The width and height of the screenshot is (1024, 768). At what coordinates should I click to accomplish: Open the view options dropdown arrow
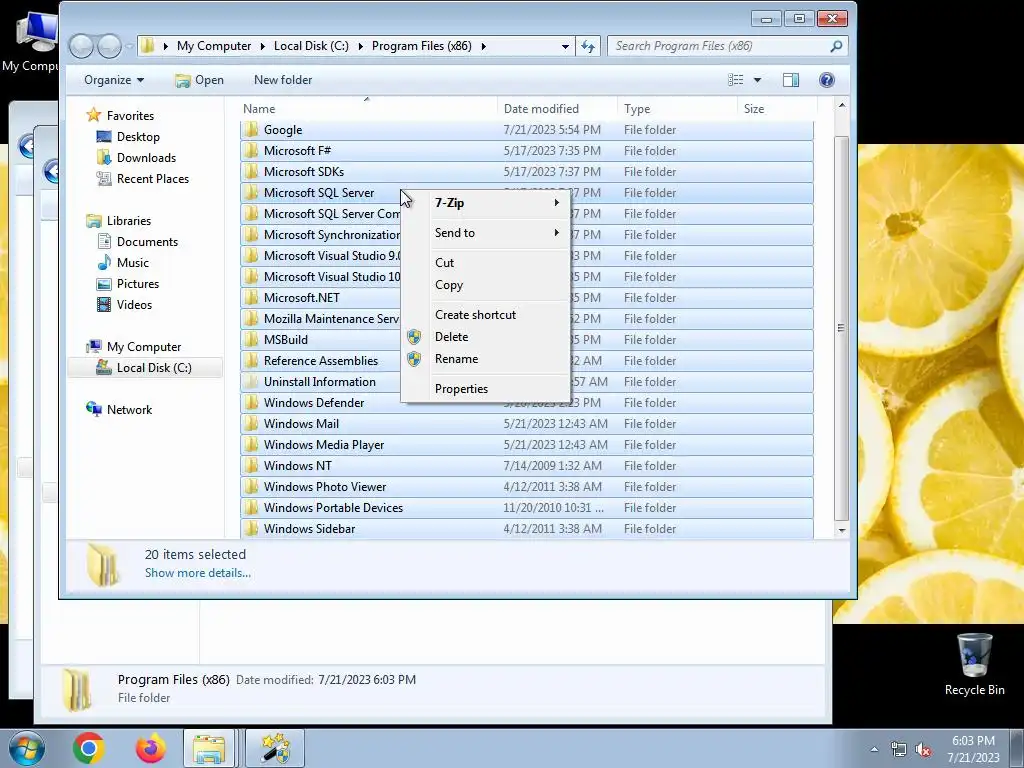(x=758, y=80)
